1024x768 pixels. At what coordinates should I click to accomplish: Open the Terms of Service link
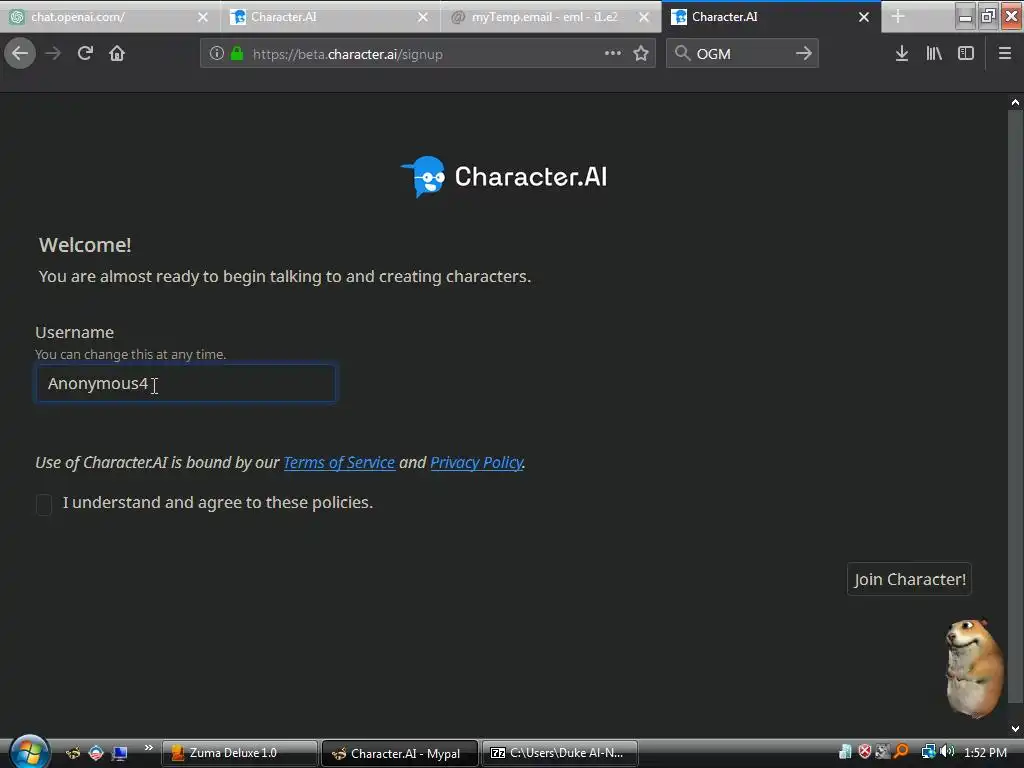coord(339,462)
